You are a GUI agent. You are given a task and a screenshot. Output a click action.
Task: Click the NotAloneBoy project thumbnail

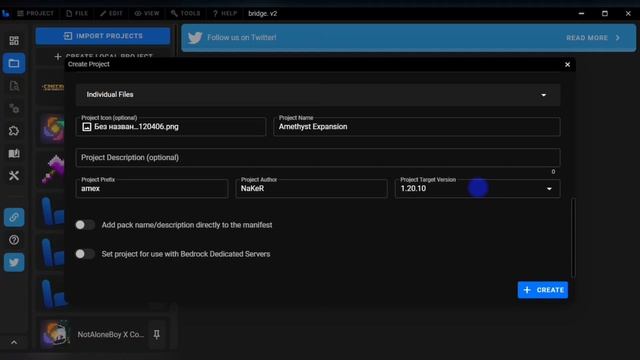pyautogui.click(x=55, y=334)
